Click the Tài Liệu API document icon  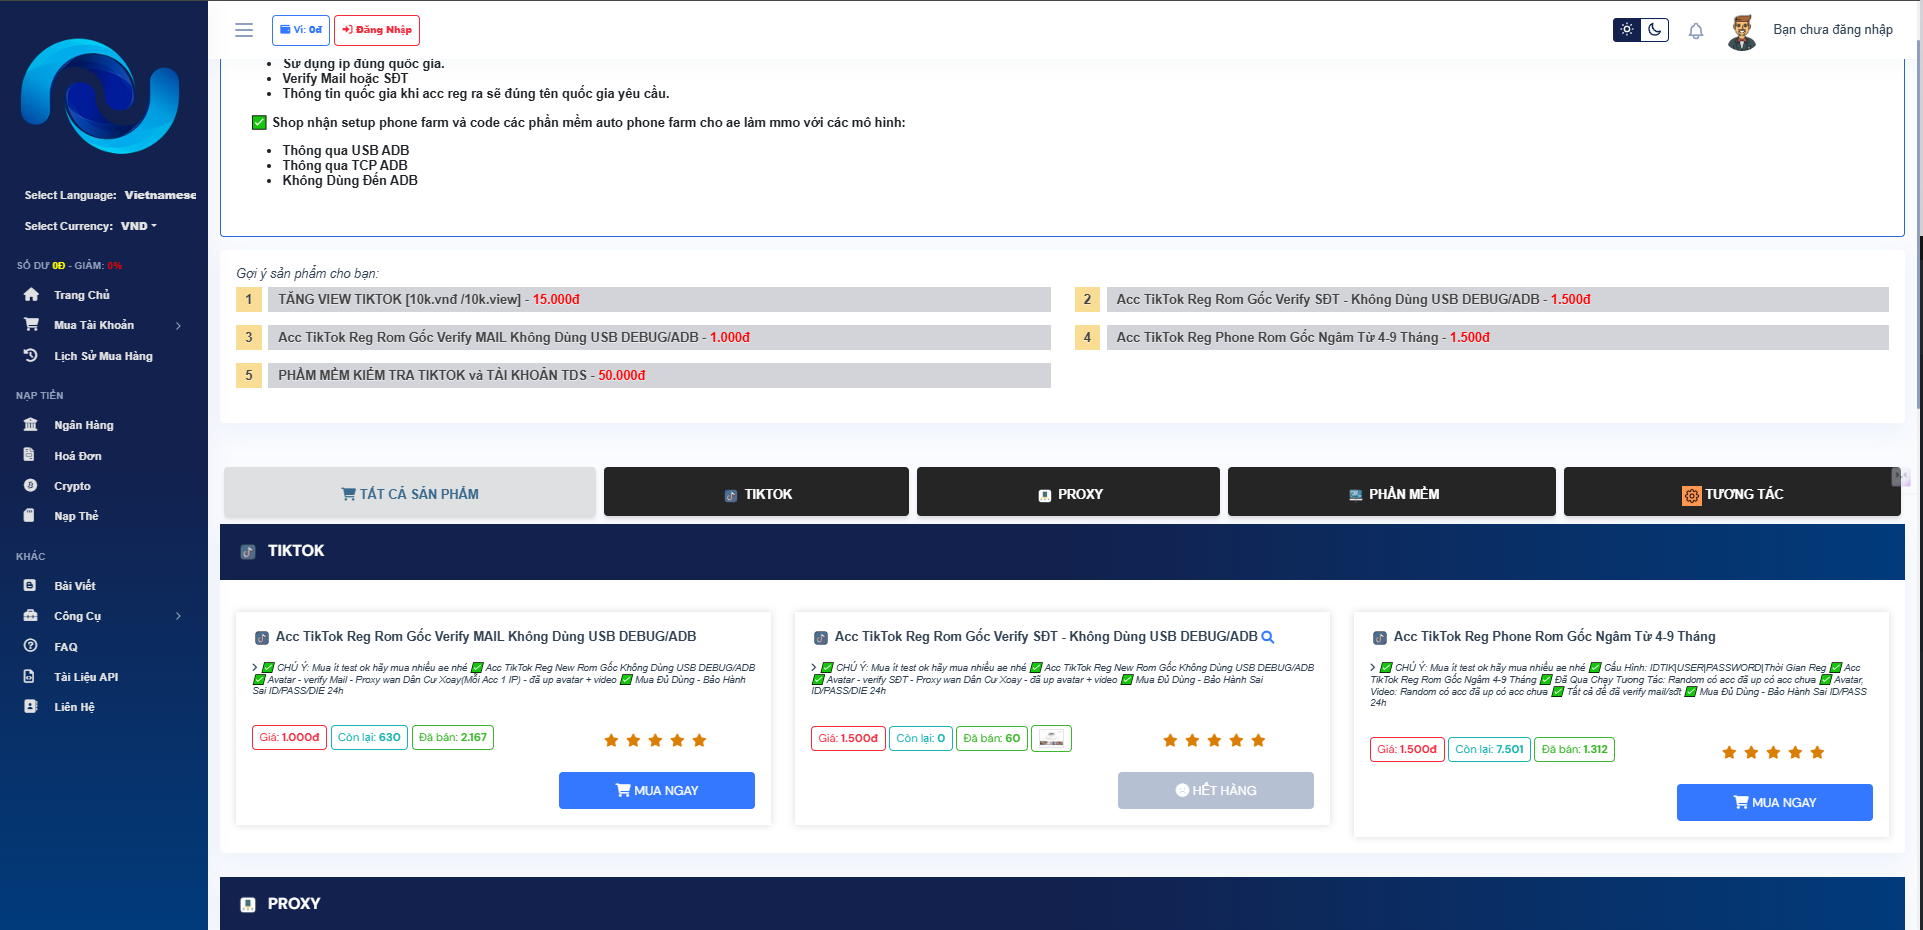point(29,677)
